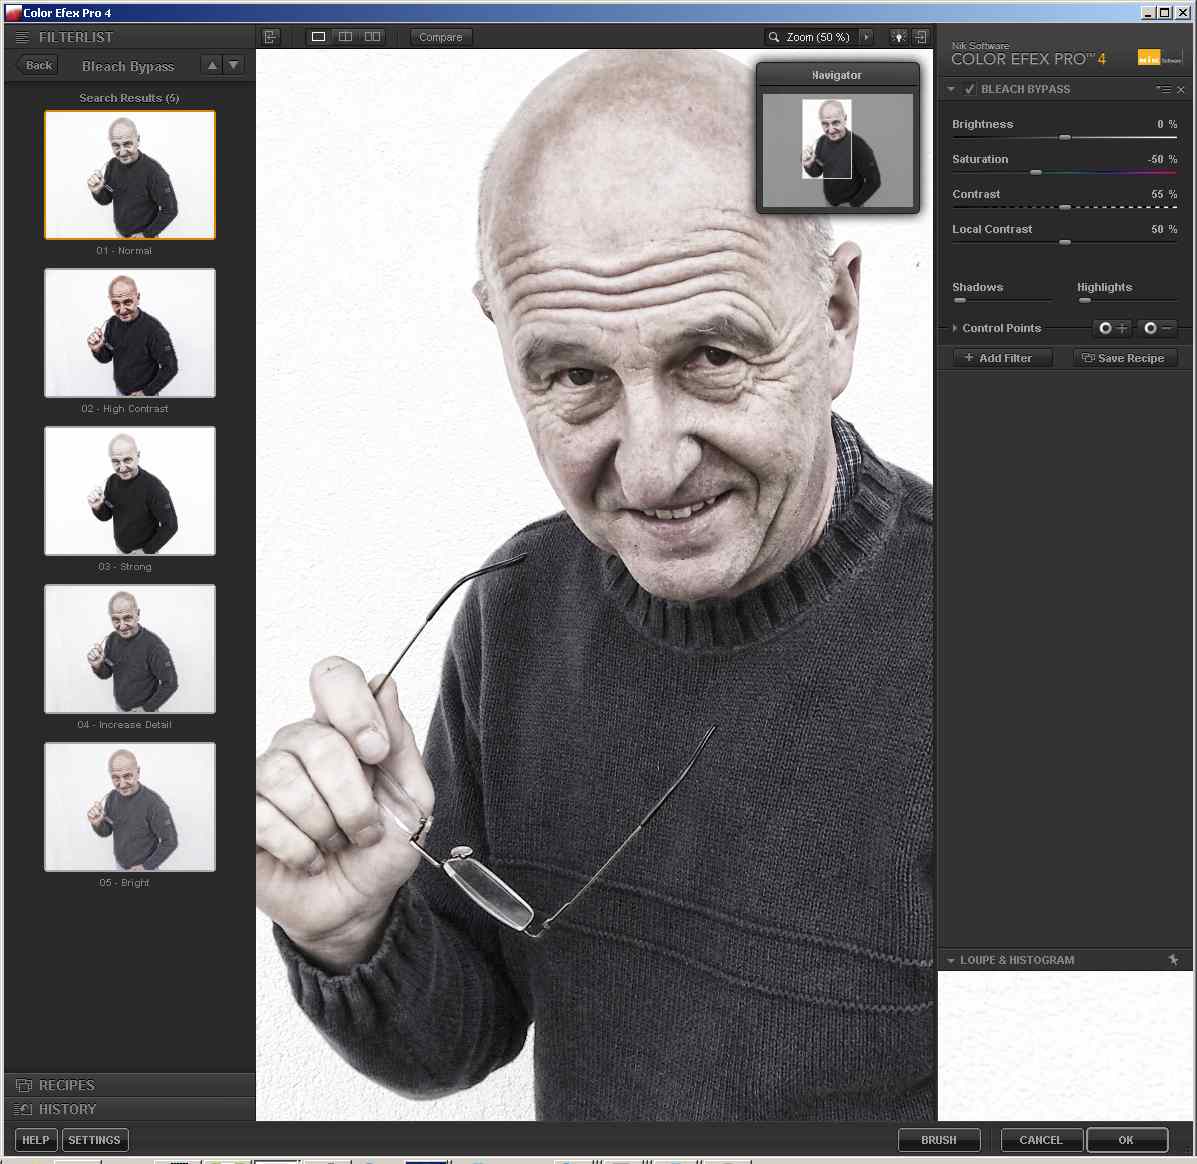Pin the Loupe & Histogram panel

(x=1173, y=960)
